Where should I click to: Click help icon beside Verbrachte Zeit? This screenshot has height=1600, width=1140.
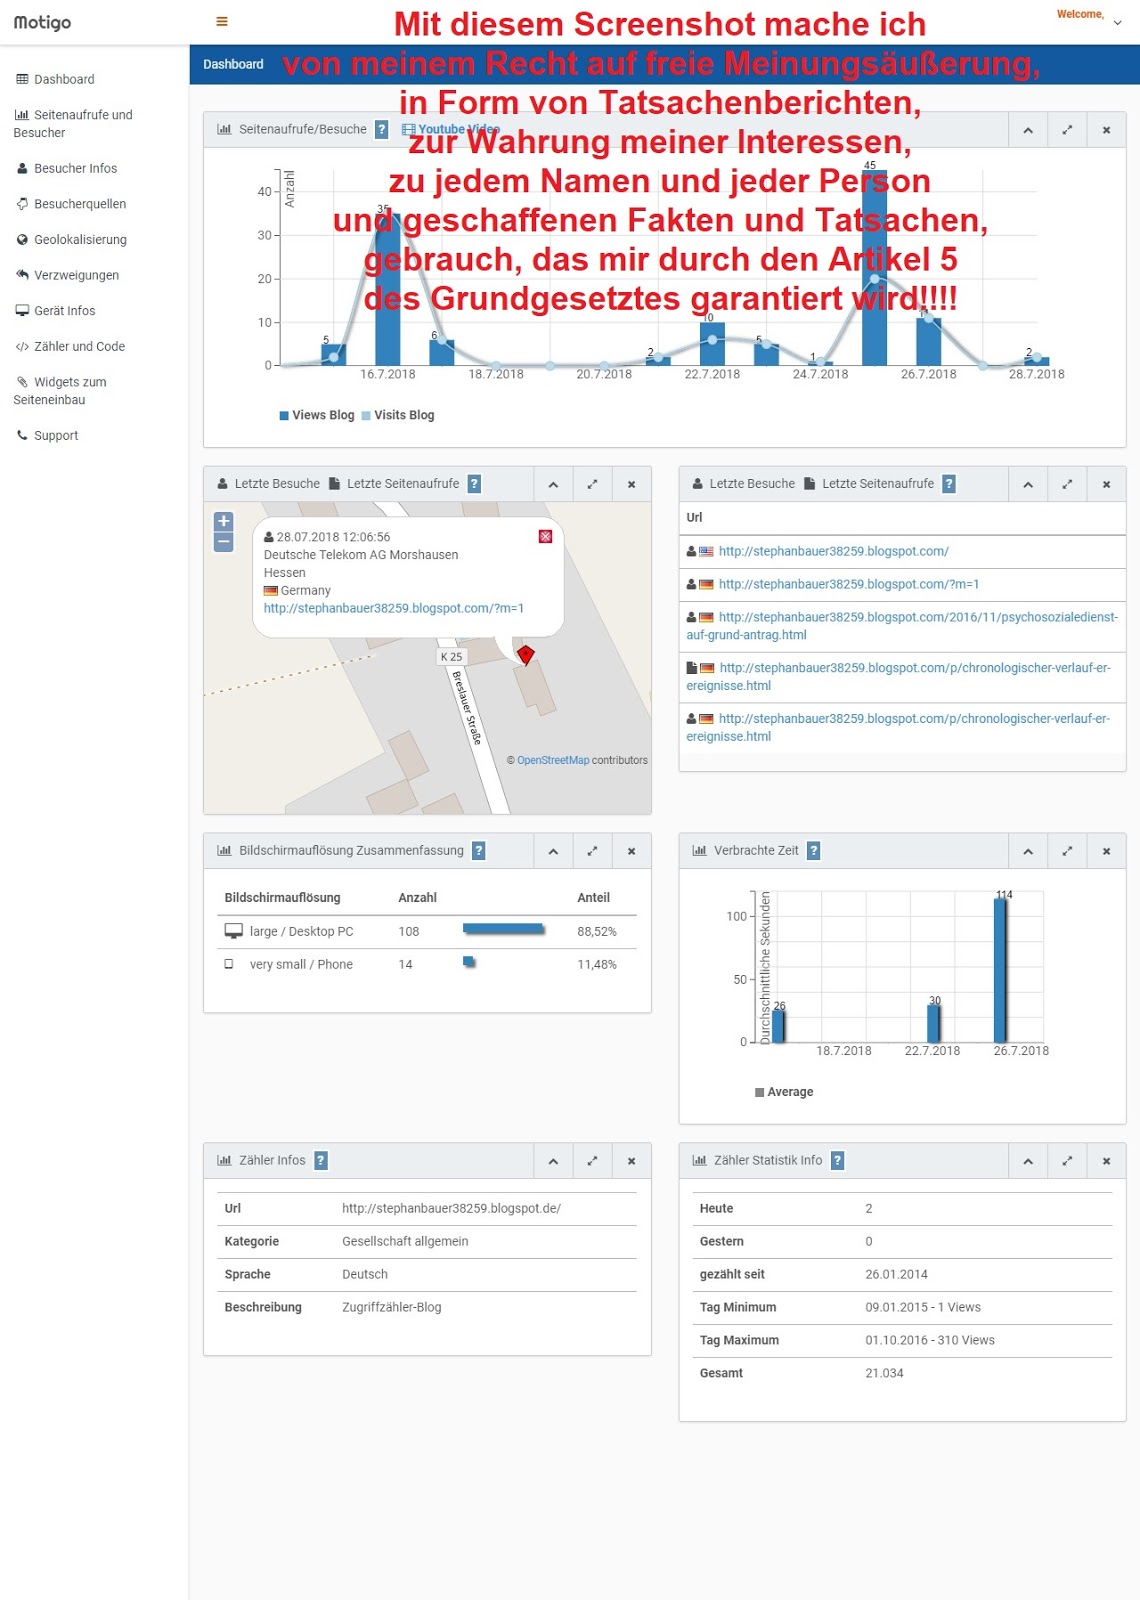[x=814, y=851]
